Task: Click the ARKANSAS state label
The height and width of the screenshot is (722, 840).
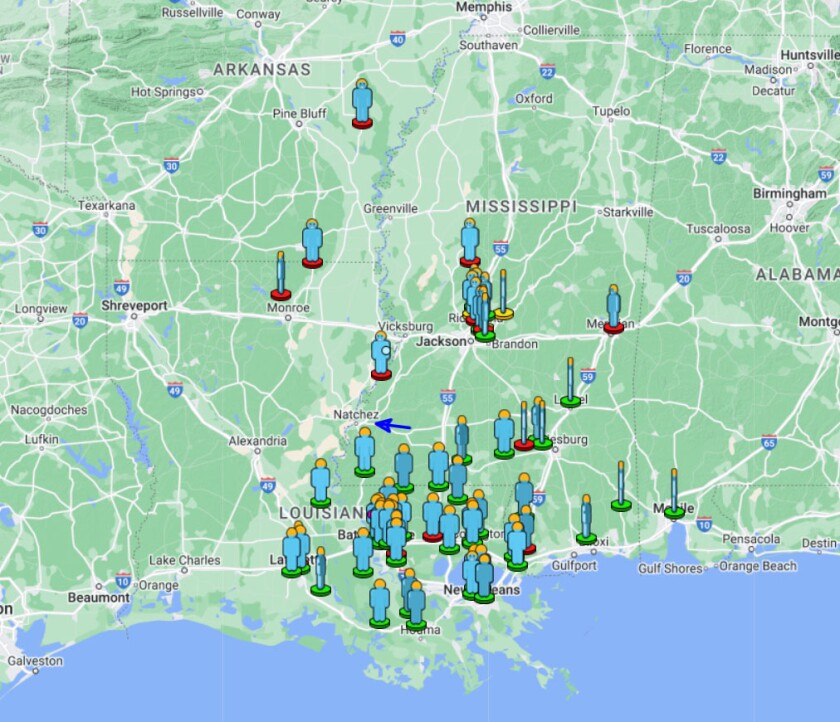Action: pos(262,70)
